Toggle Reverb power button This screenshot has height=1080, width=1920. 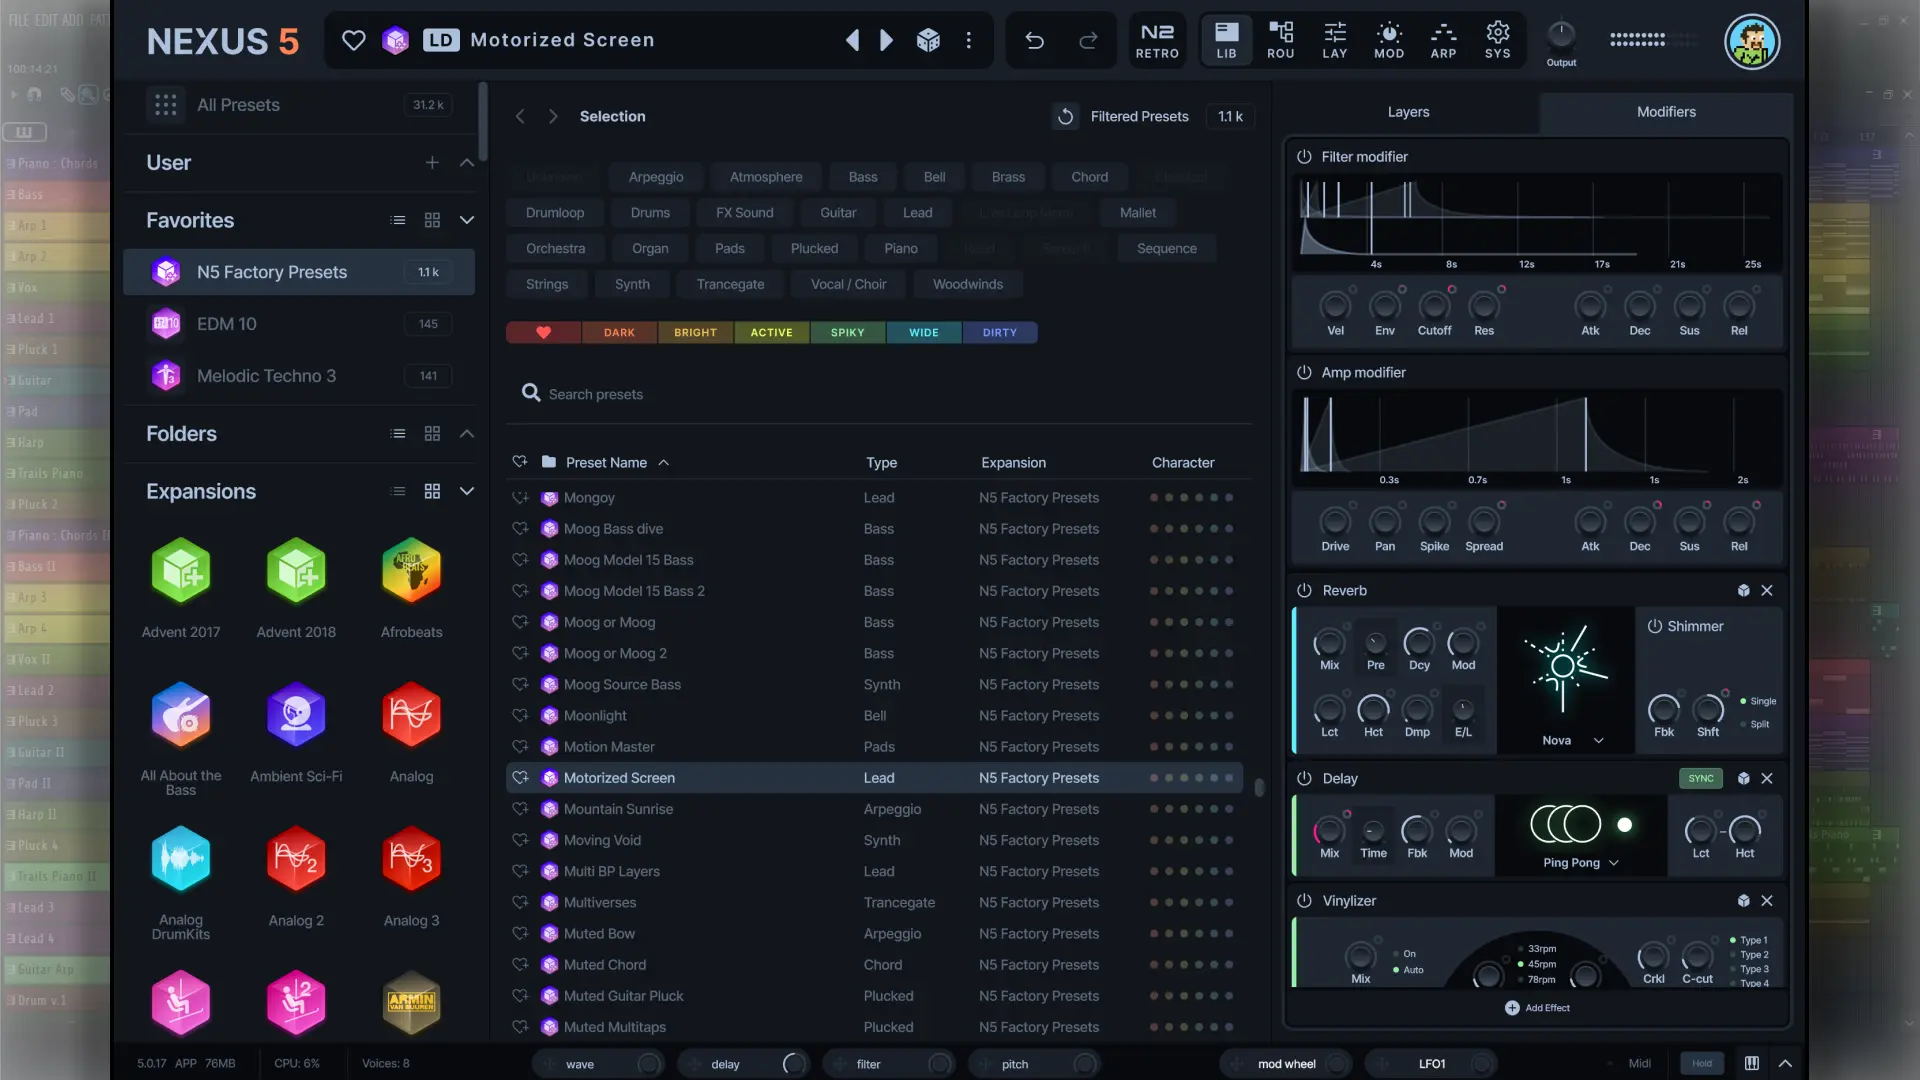click(1304, 591)
